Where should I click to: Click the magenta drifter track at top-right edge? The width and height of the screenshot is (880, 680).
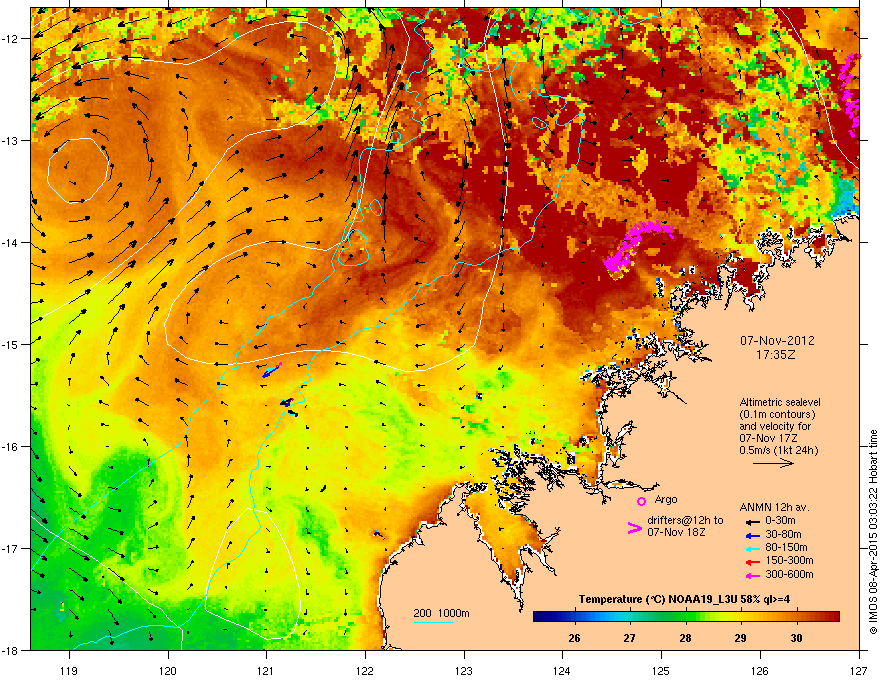850,93
